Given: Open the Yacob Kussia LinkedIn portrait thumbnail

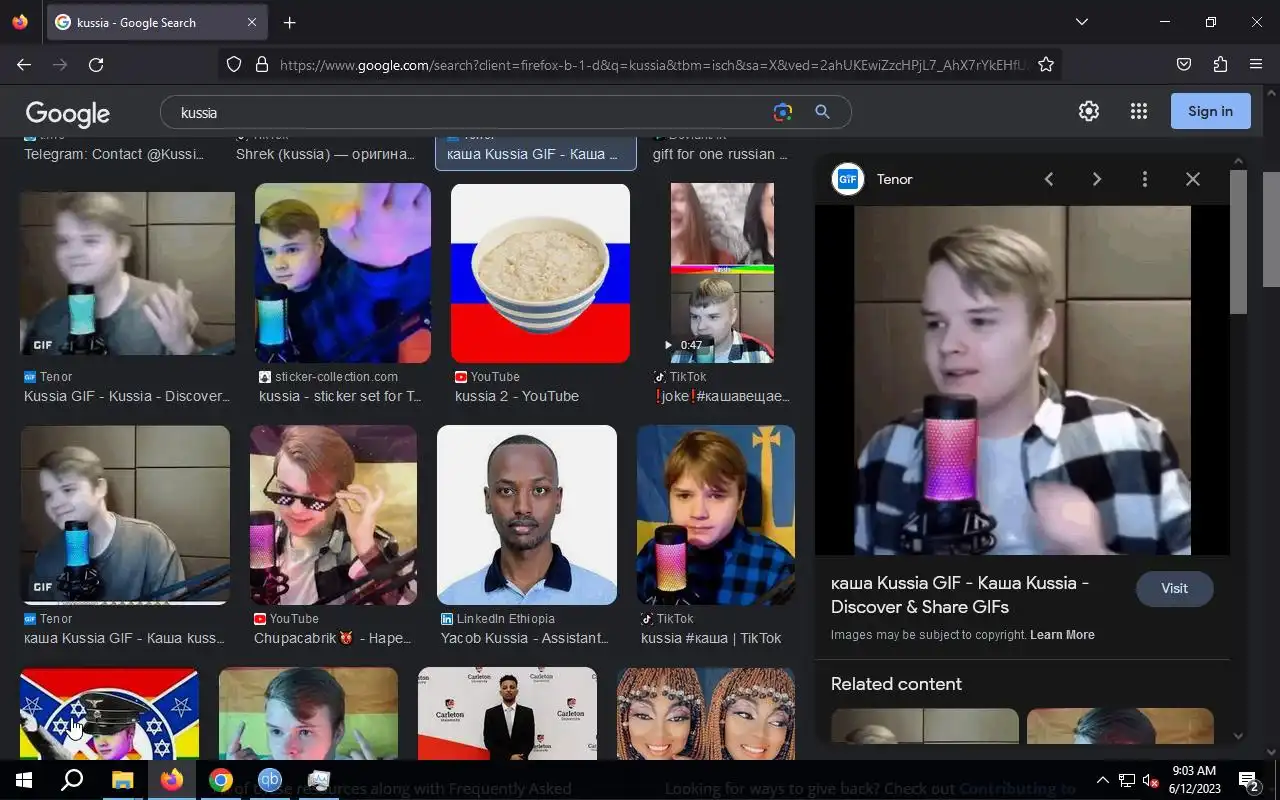Looking at the screenshot, I should point(527,515).
